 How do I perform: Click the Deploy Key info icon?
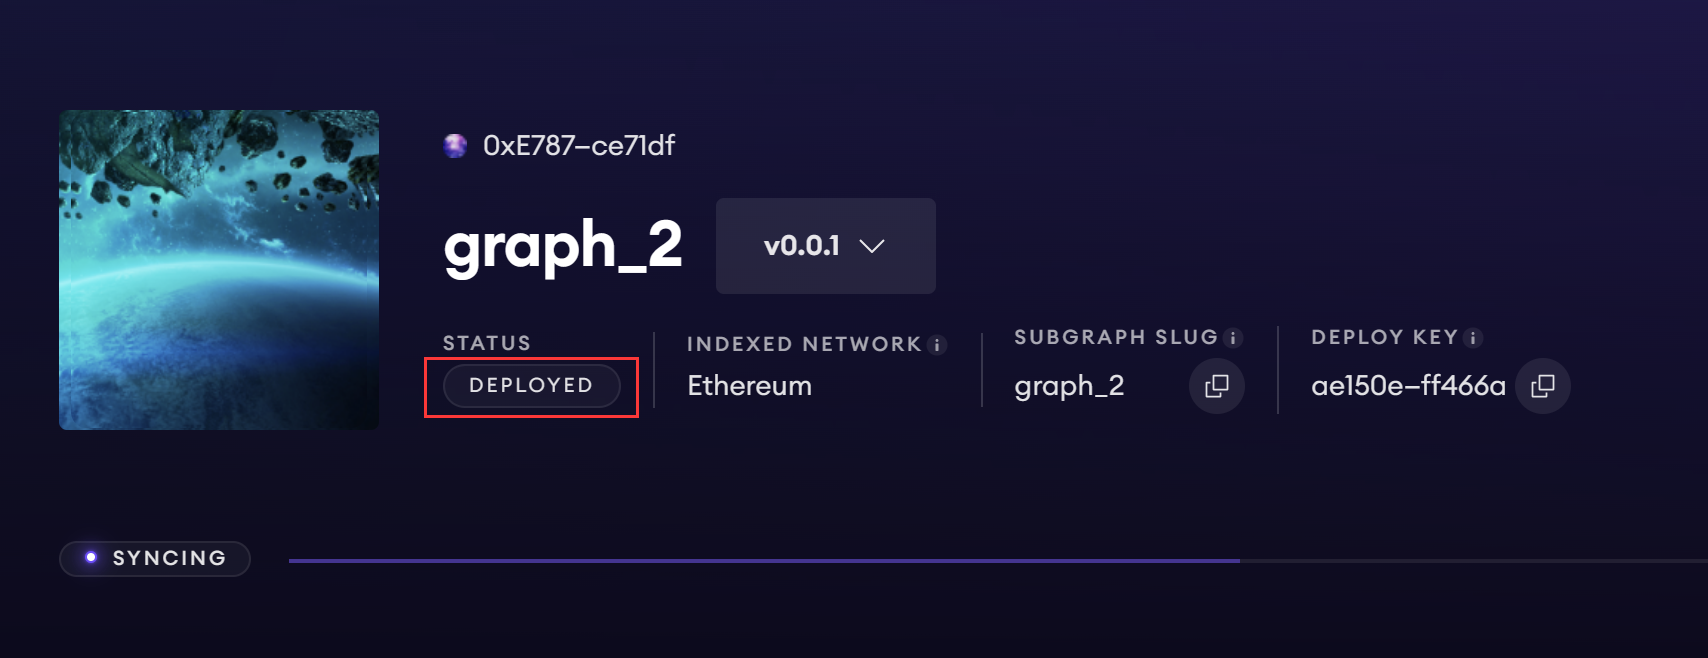1472,338
